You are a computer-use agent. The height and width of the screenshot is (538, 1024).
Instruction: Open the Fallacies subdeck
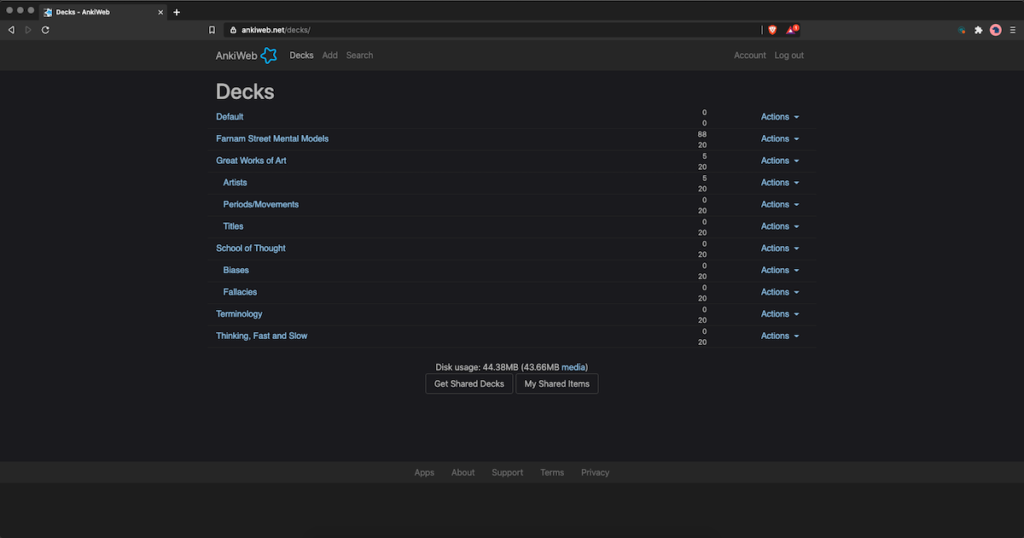coord(240,292)
